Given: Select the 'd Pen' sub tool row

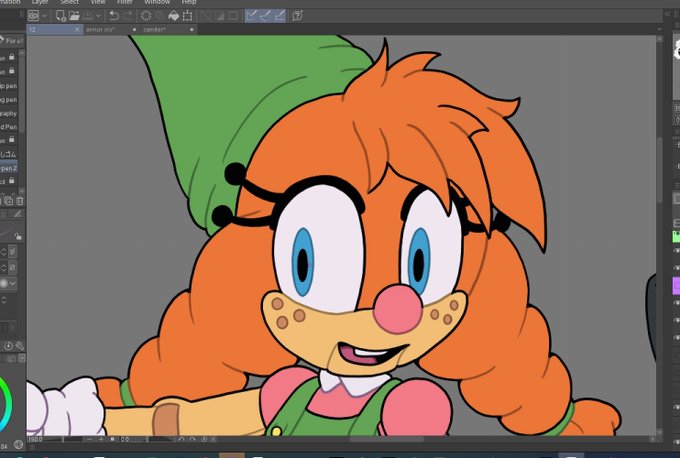Looking at the screenshot, I should click(9, 127).
